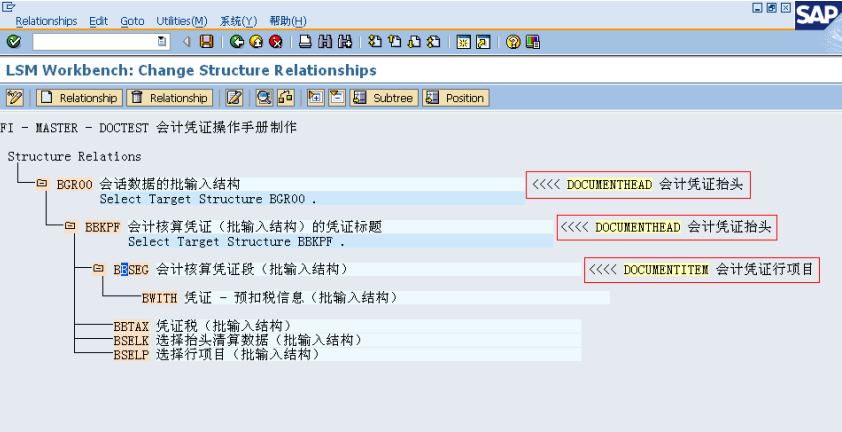Click the Find binoculars icon
842x432 pixels.
[325, 42]
